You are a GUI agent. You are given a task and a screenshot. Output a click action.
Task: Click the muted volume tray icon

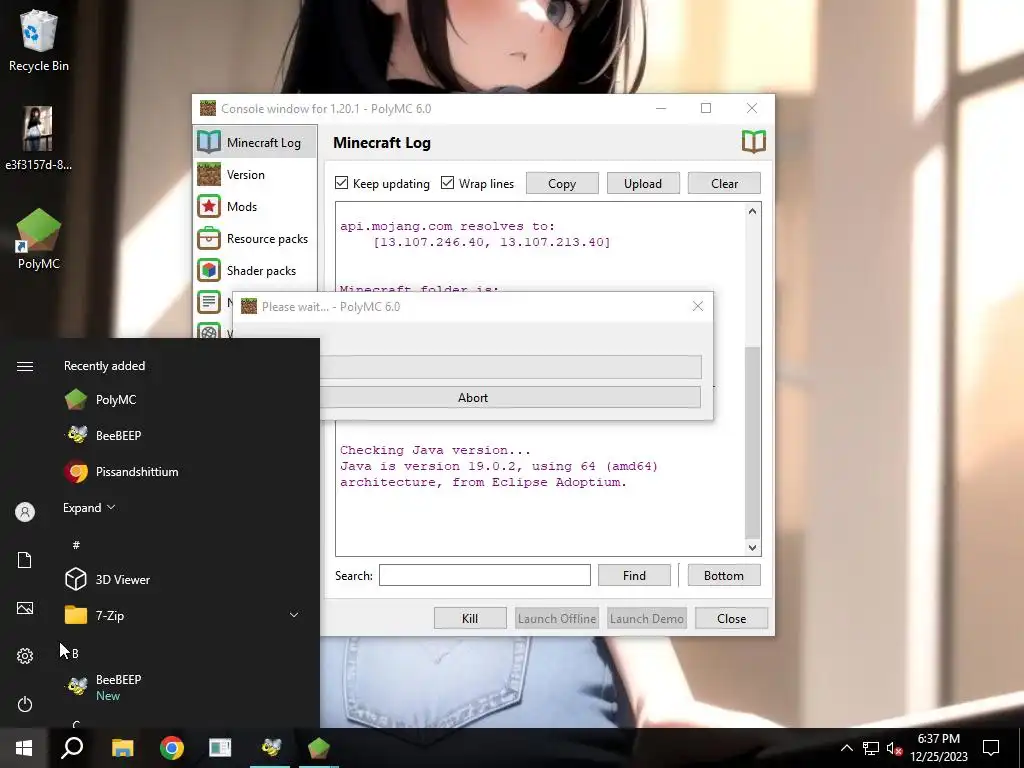coord(895,748)
